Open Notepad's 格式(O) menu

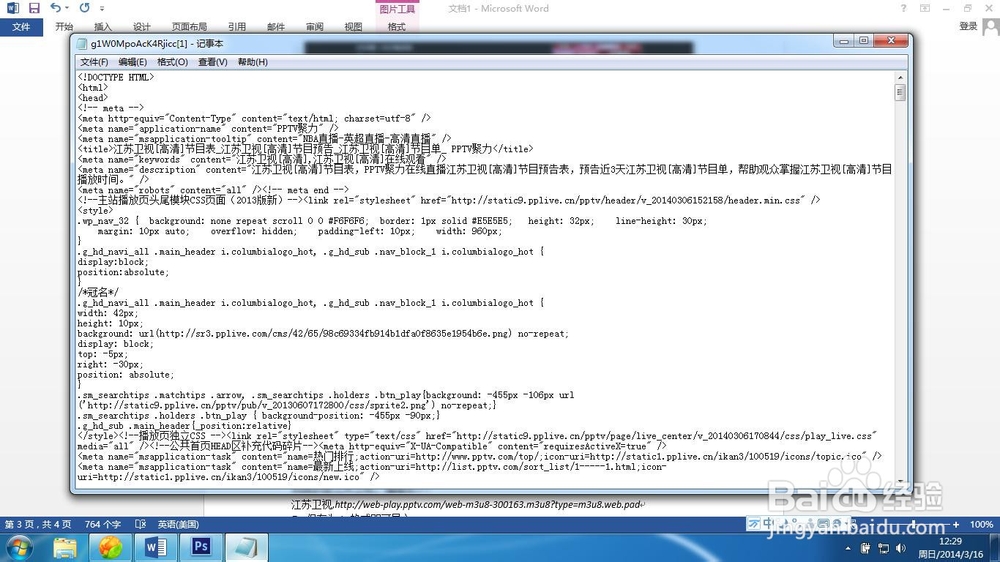(172, 62)
